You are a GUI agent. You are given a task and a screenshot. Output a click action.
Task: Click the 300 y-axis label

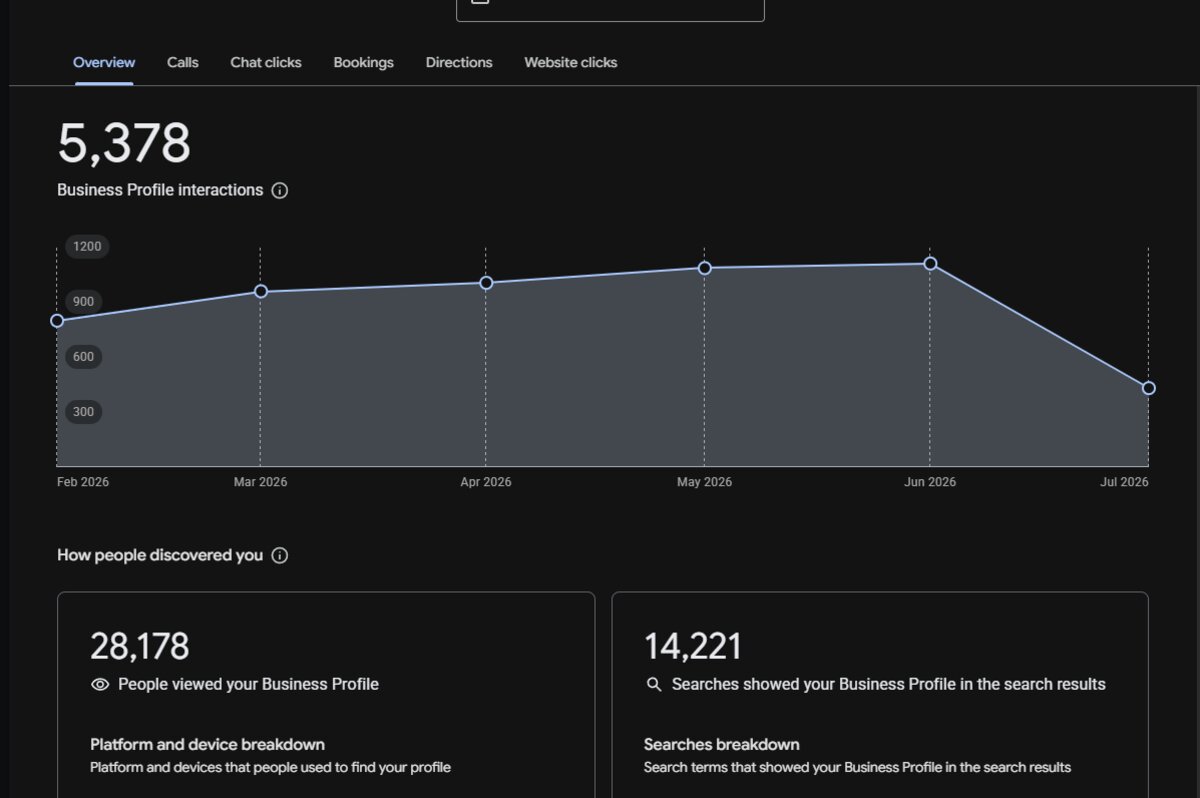click(83, 412)
